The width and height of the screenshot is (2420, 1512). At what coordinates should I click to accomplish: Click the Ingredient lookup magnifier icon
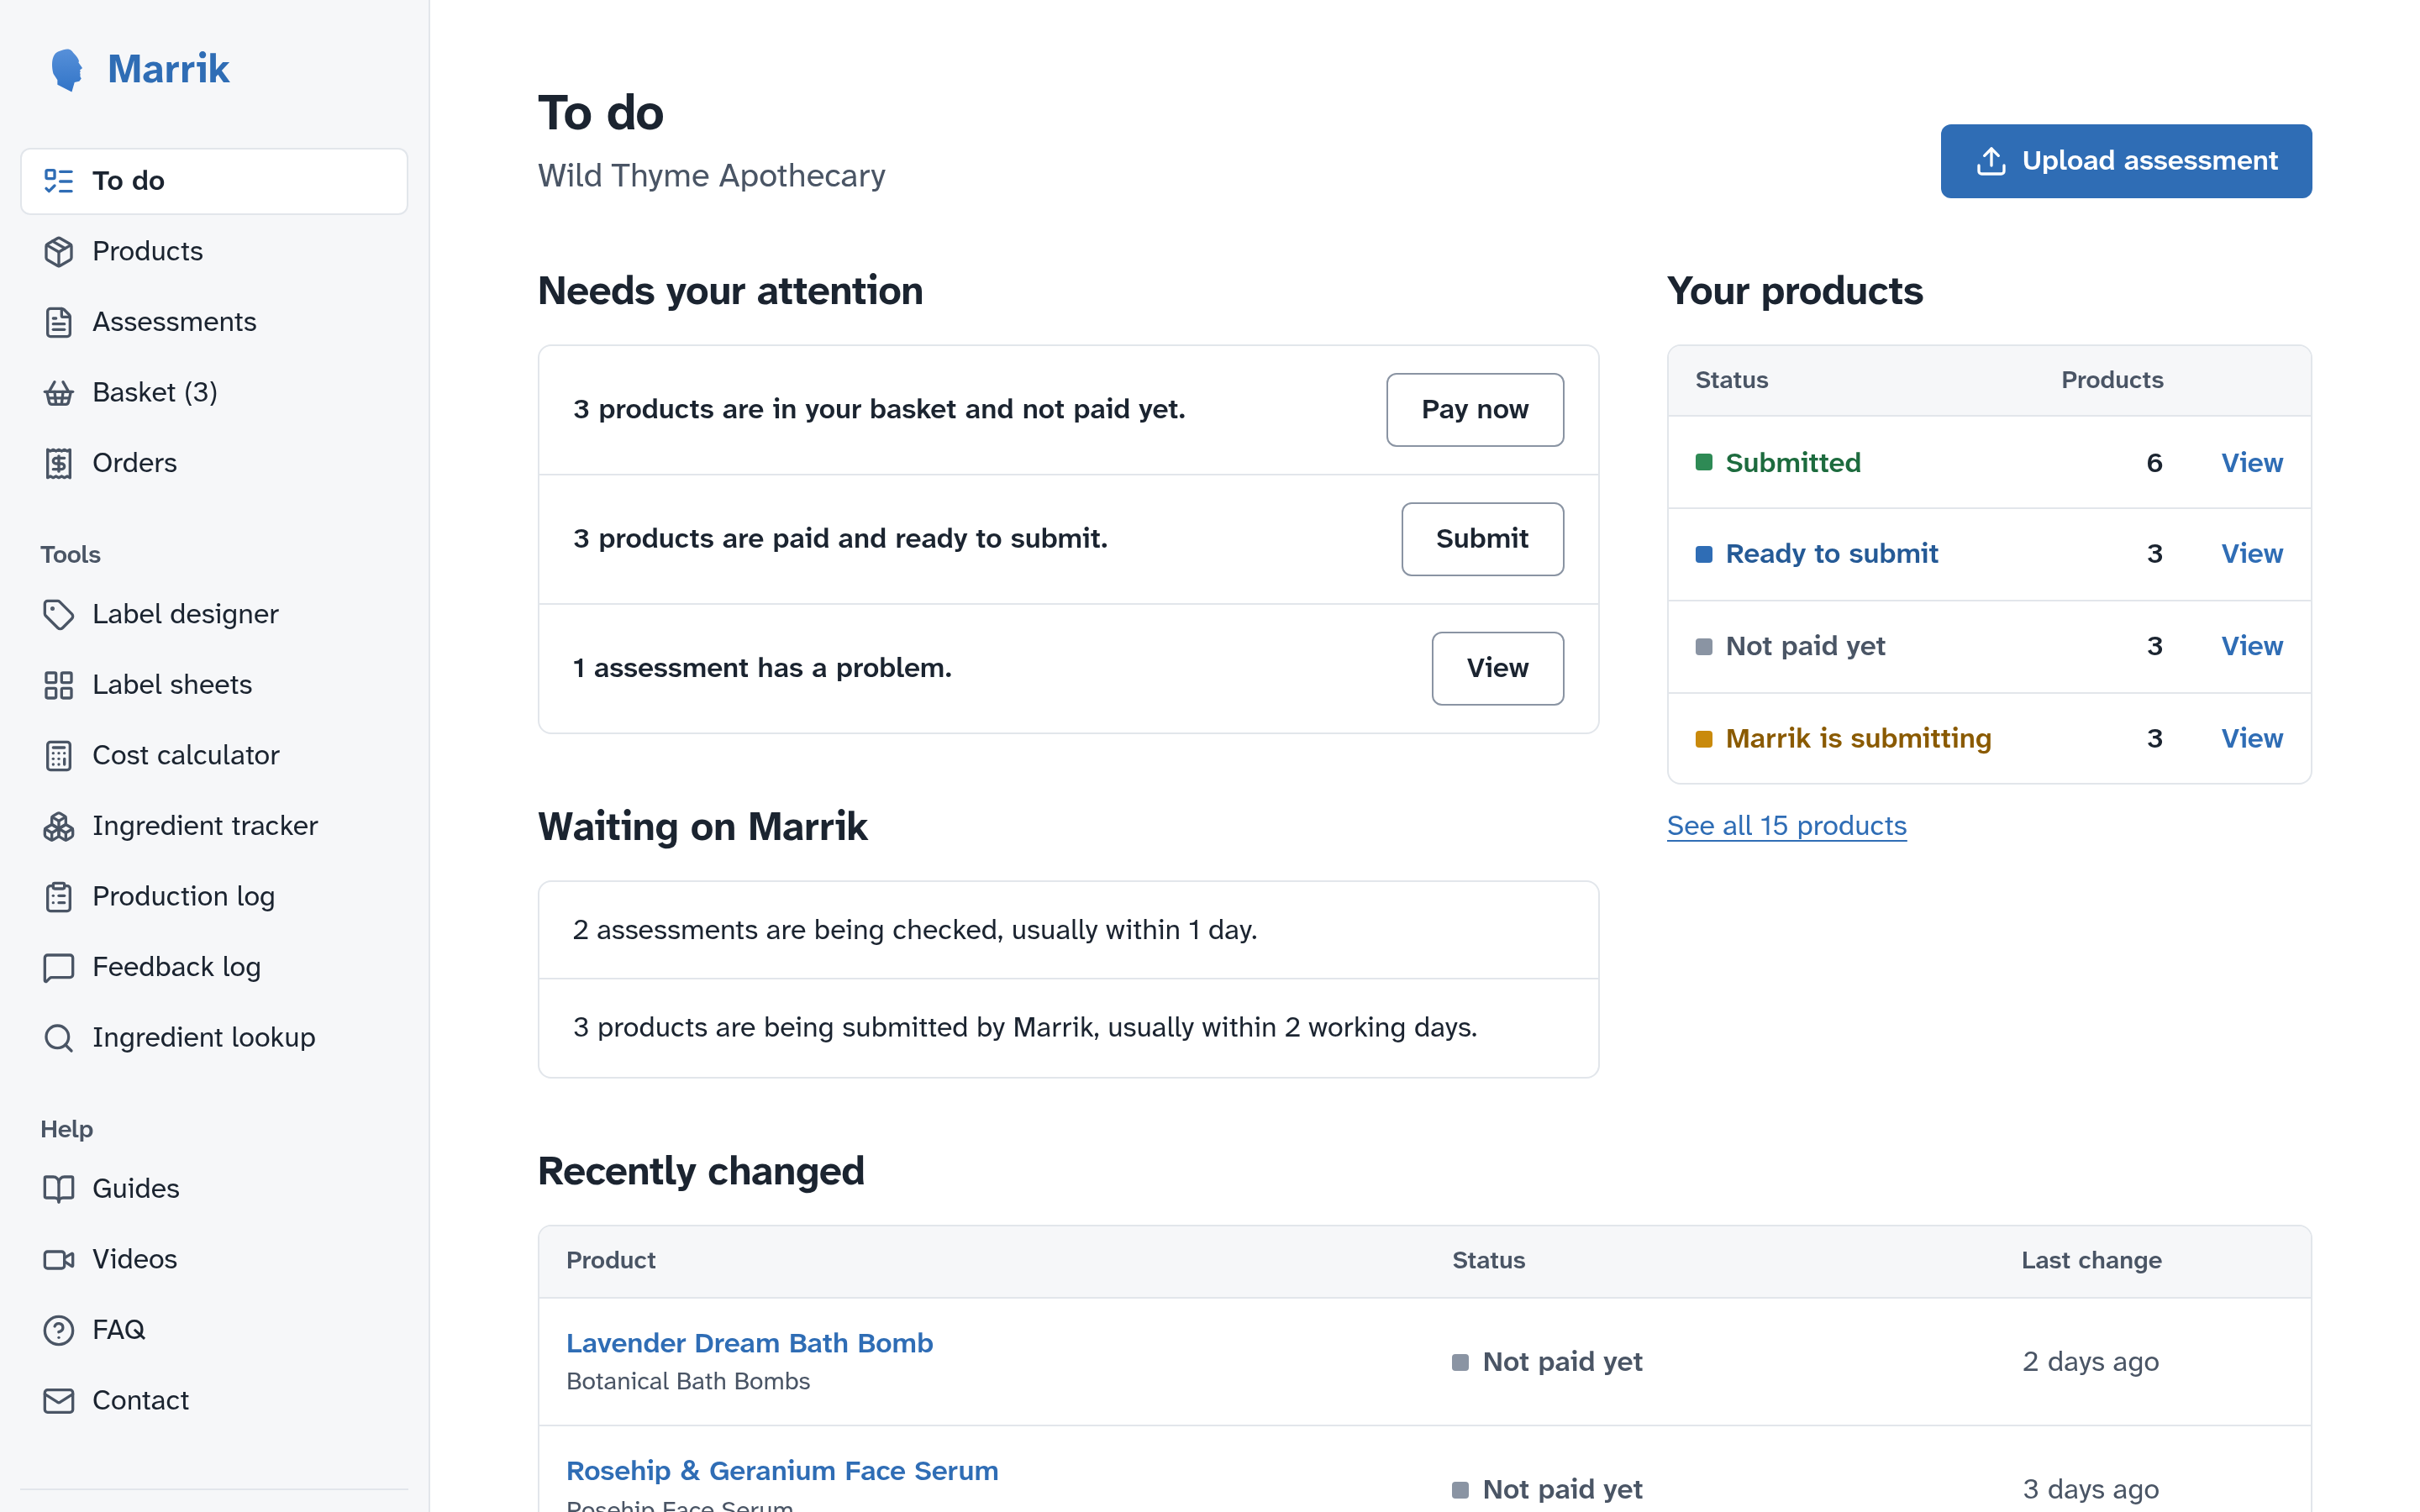(x=58, y=1038)
